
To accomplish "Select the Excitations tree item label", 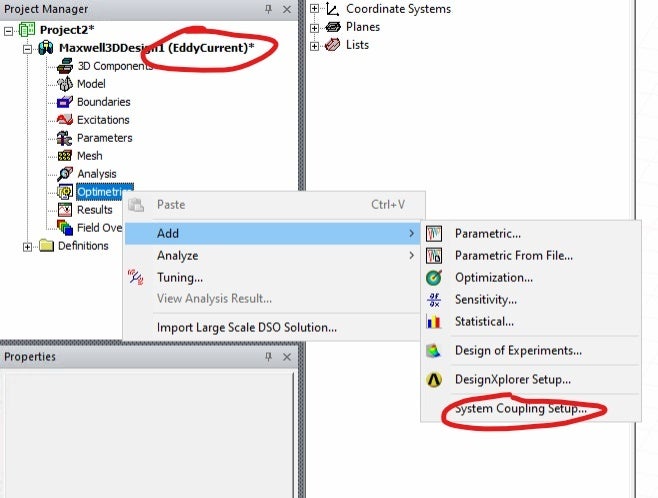I will pyautogui.click(x=103, y=120).
